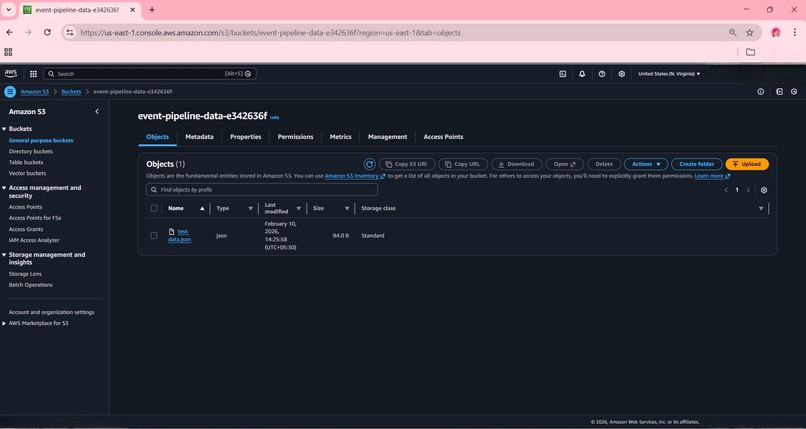Go to next page of objects
Viewport: 806px width, 429px height.
pyautogui.click(x=748, y=190)
